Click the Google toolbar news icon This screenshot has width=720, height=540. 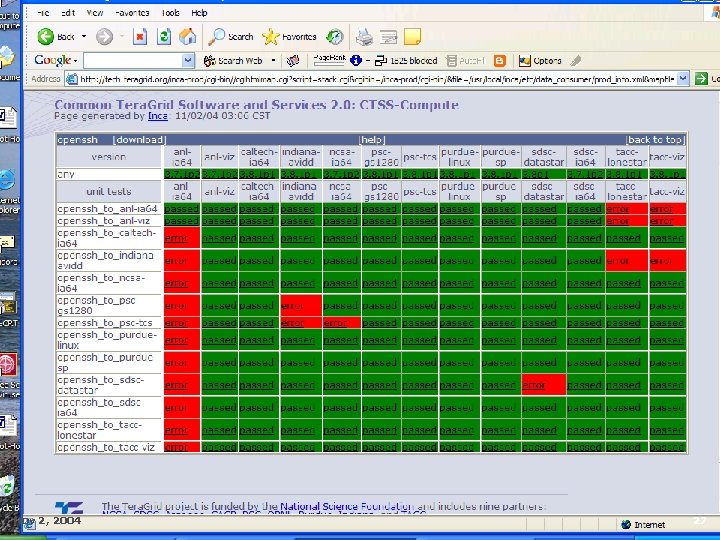click(292, 61)
